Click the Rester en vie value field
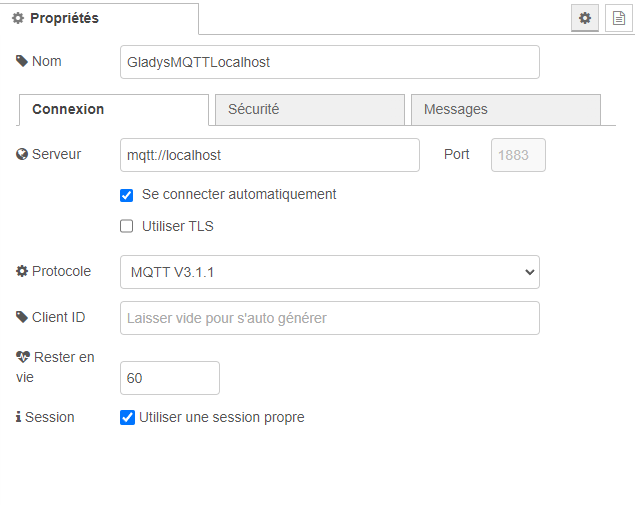This screenshot has width=635, height=505. pyautogui.click(x=169, y=378)
